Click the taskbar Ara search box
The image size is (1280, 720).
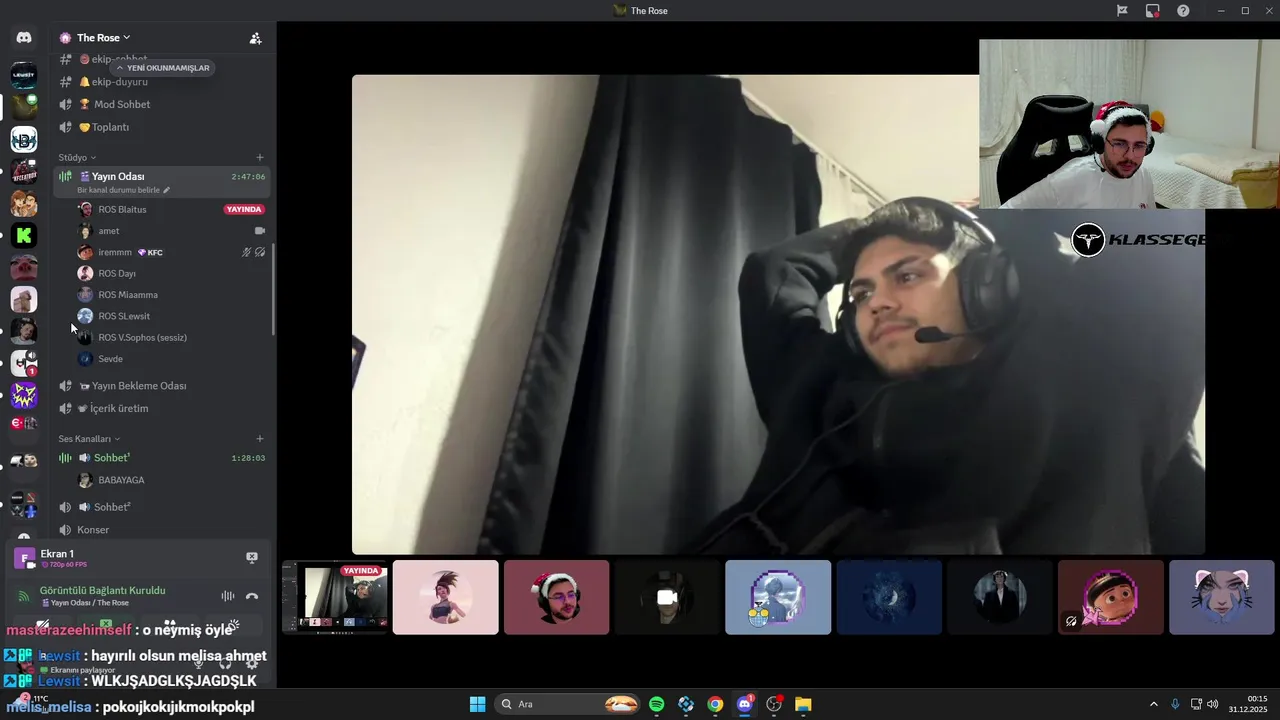coord(567,704)
